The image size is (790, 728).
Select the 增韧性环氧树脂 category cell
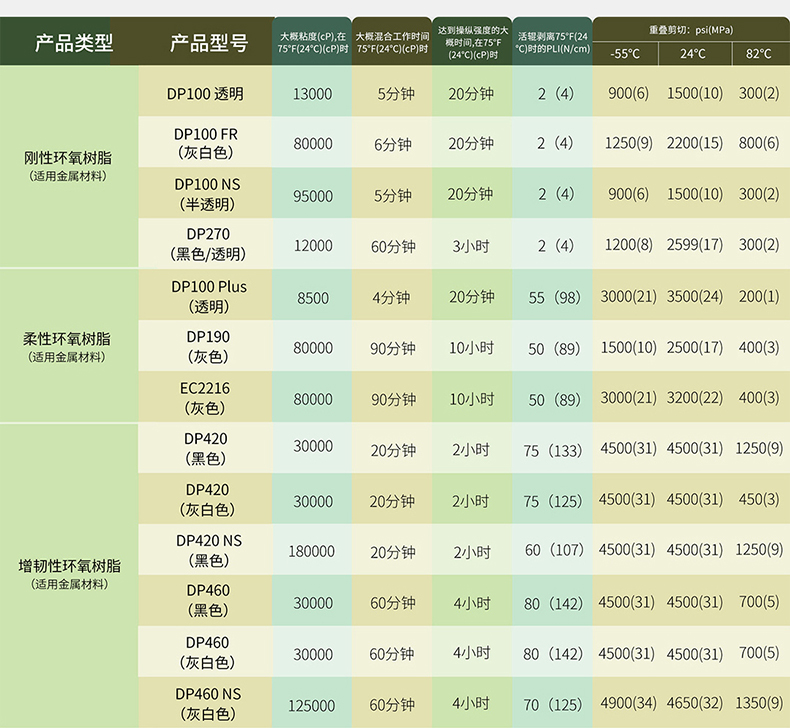point(70,573)
